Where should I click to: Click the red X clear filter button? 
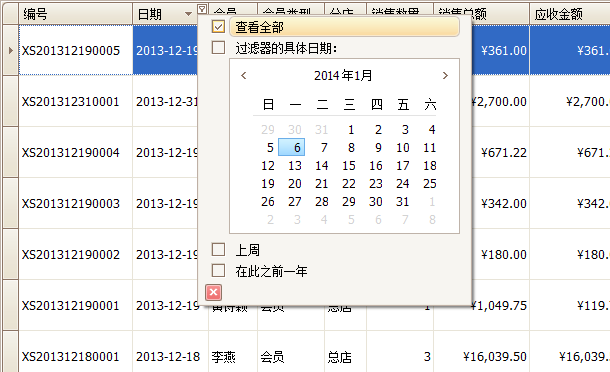tap(214, 292)
